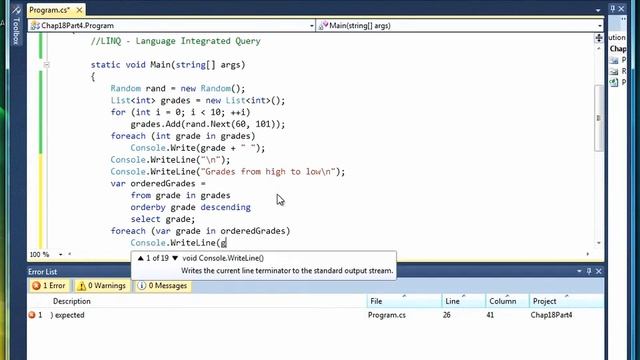Open the 100 % zoom dropdown
Image resolution: width=640 pixels, height=360 pixels.
tap(60, 255)
